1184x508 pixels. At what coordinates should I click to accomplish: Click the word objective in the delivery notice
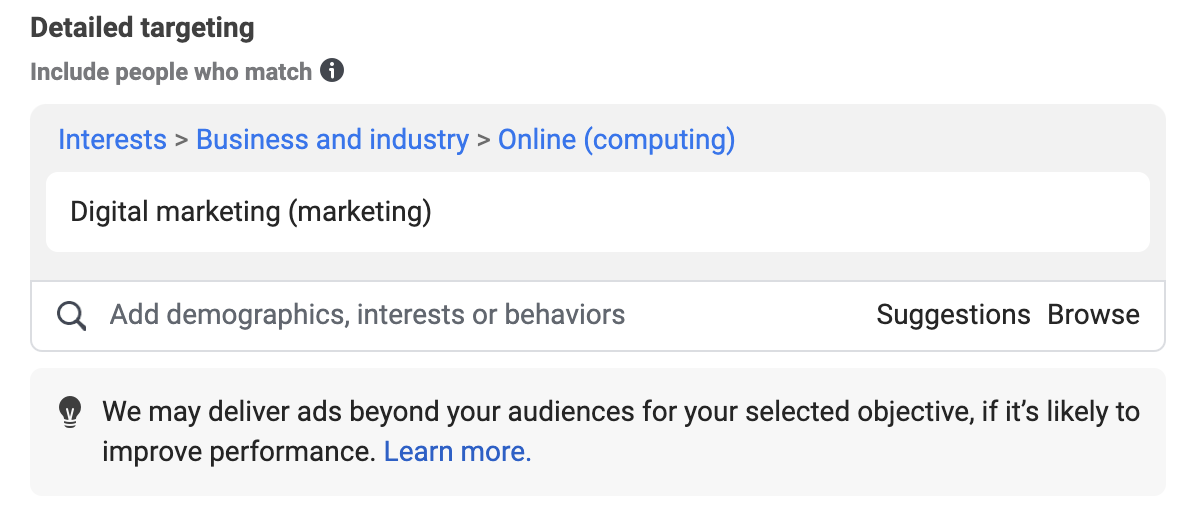pos(912,412)
